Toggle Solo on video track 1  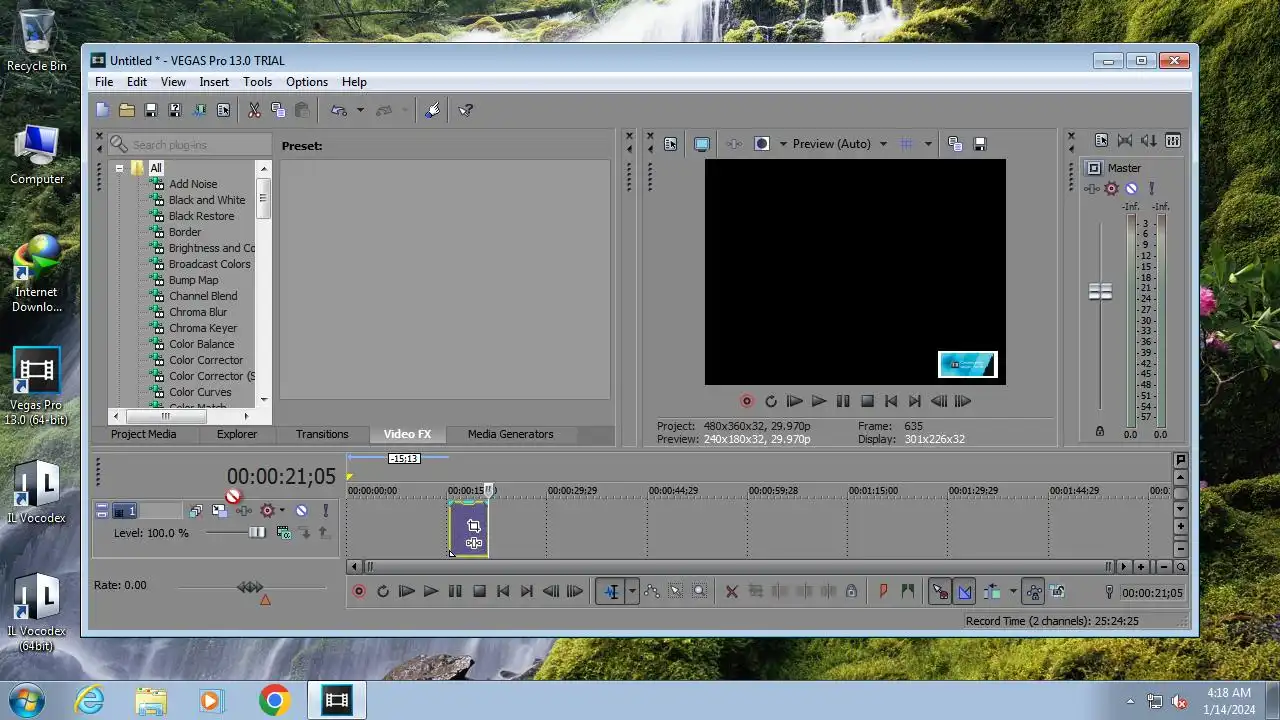325,511
